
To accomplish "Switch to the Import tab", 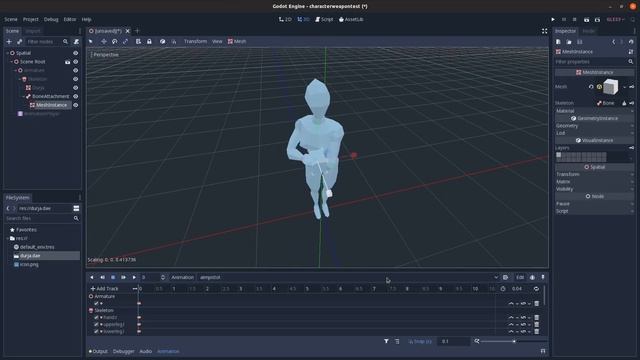I will pos(33,31).
